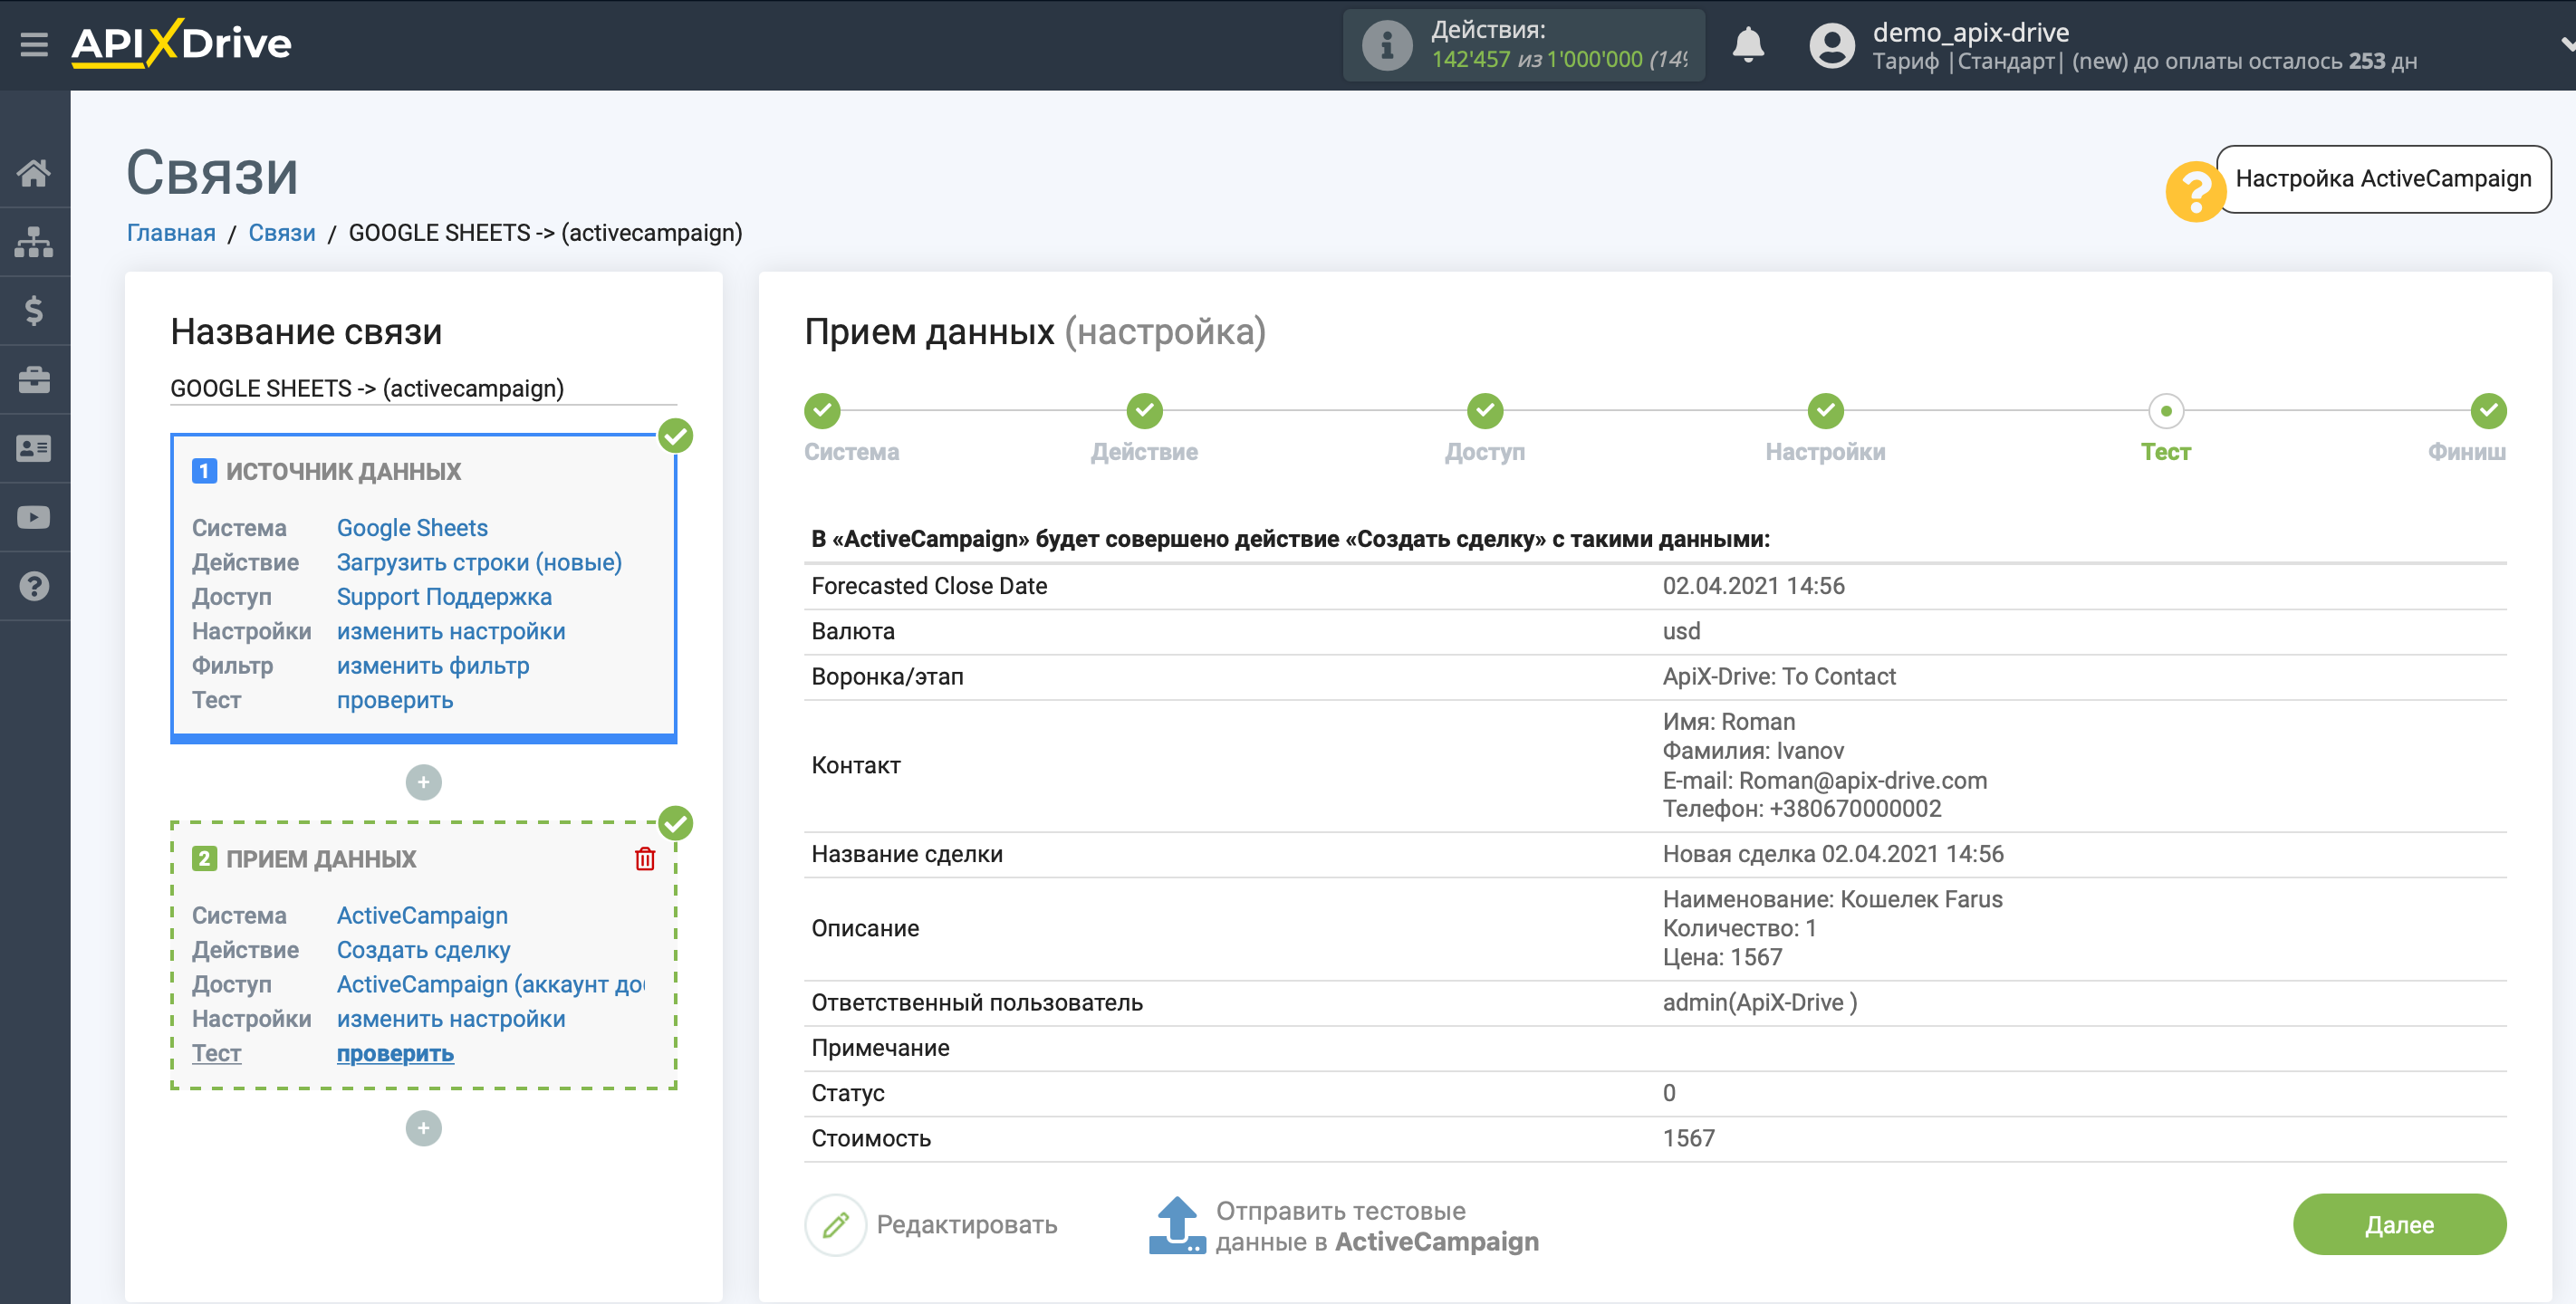This screenshot has height=1304, width=2576.
Task: Select the Новая сделка 02.04.2021 14:56 value
Action: pos(1833,855)
